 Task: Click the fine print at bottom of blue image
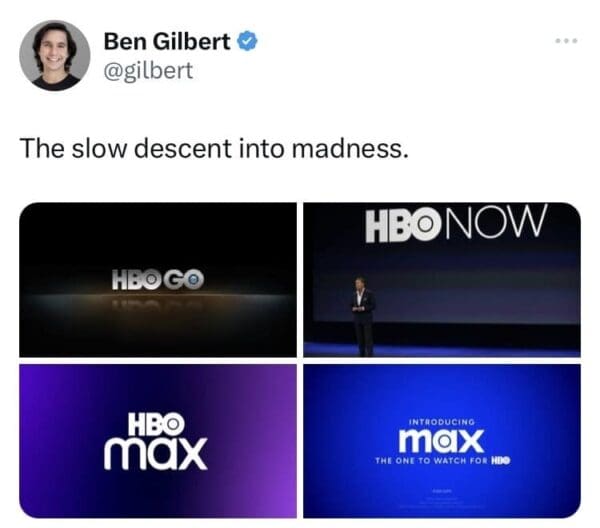coord(442,499)
